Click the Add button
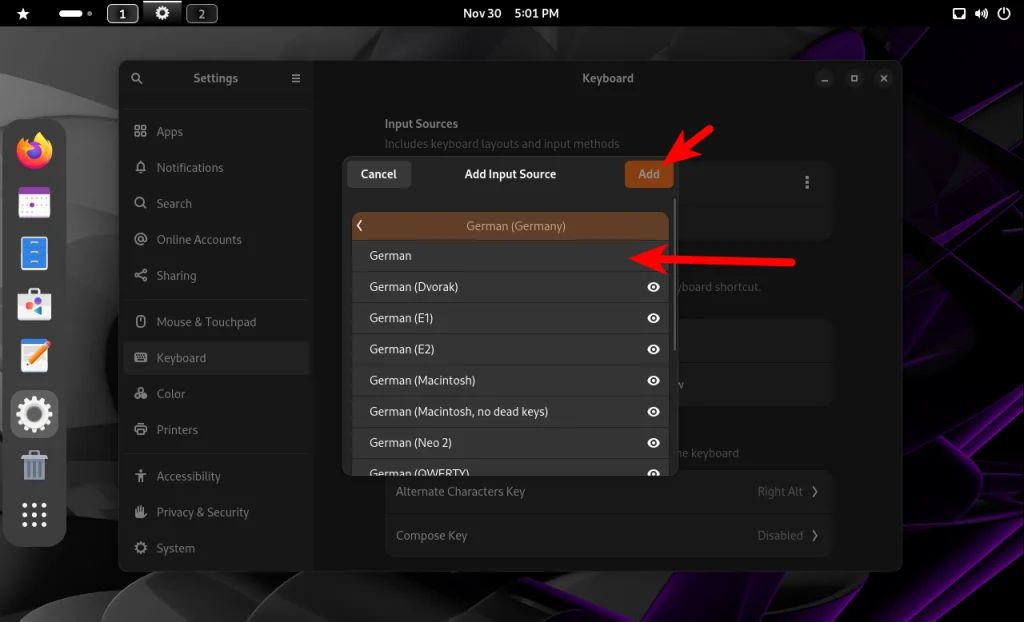The width and height of the screenshot is (1024, 622). click(x=648, y=174)
